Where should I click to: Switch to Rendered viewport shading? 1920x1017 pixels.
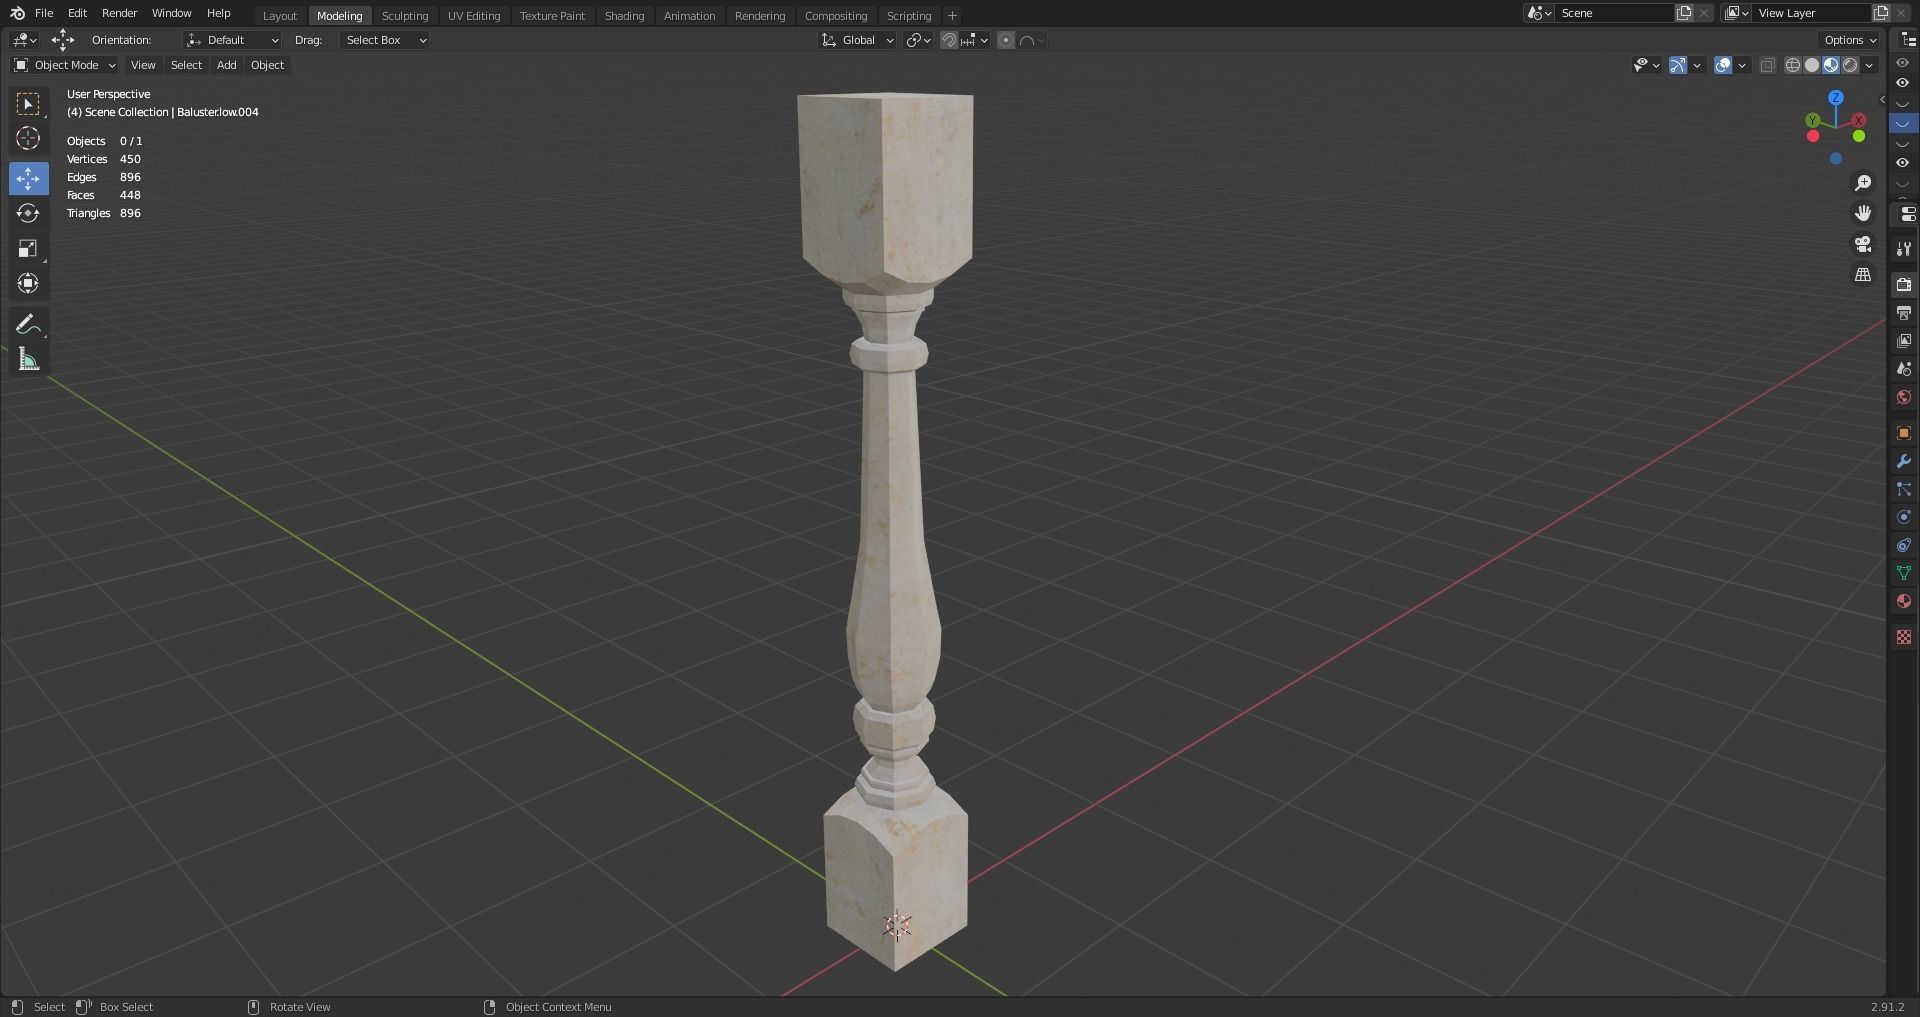click(1850, 65)
